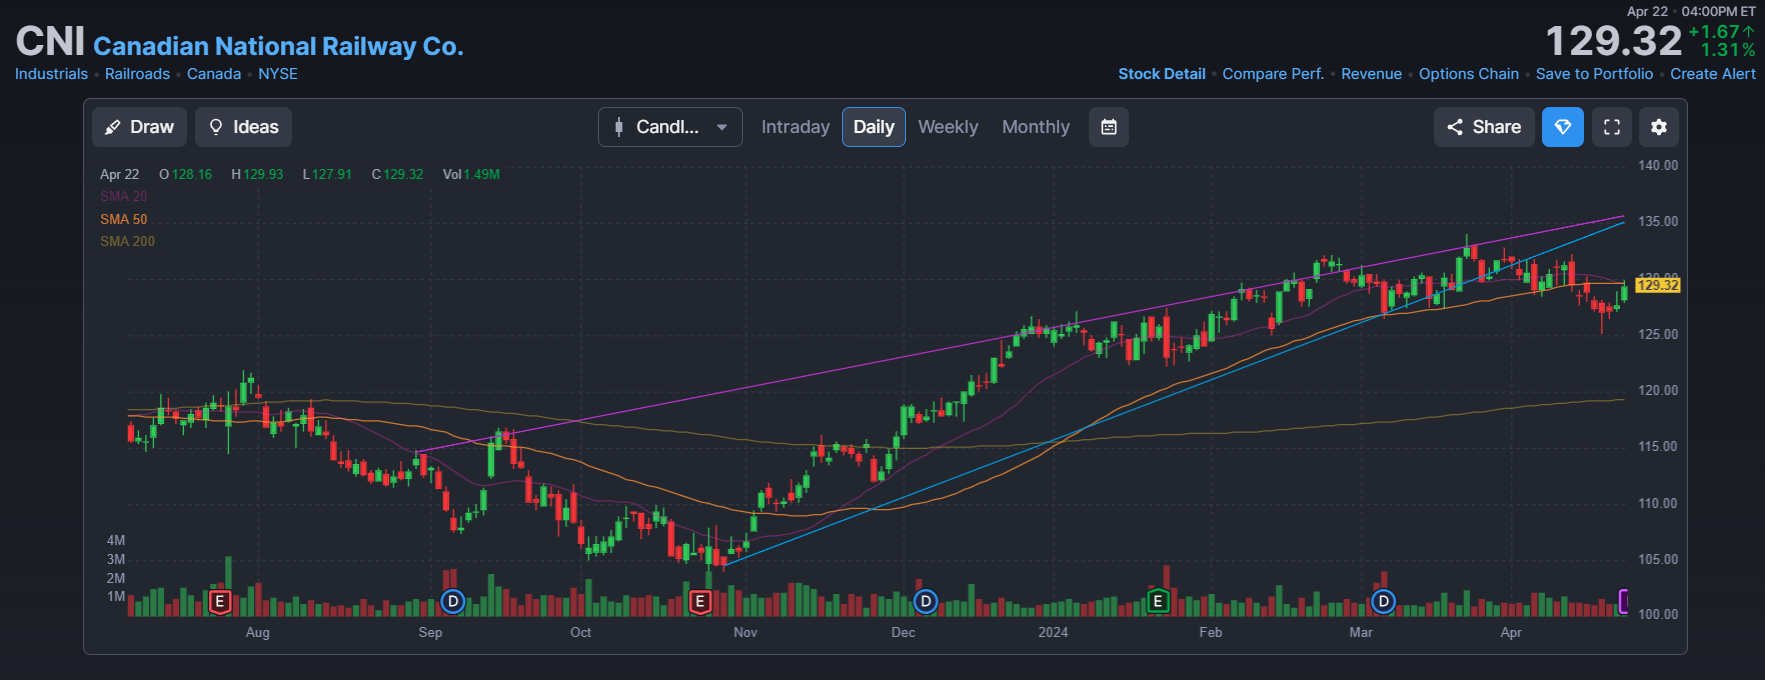
Task: Click the 4M volume axis label
Action: [x=116, y=540]
